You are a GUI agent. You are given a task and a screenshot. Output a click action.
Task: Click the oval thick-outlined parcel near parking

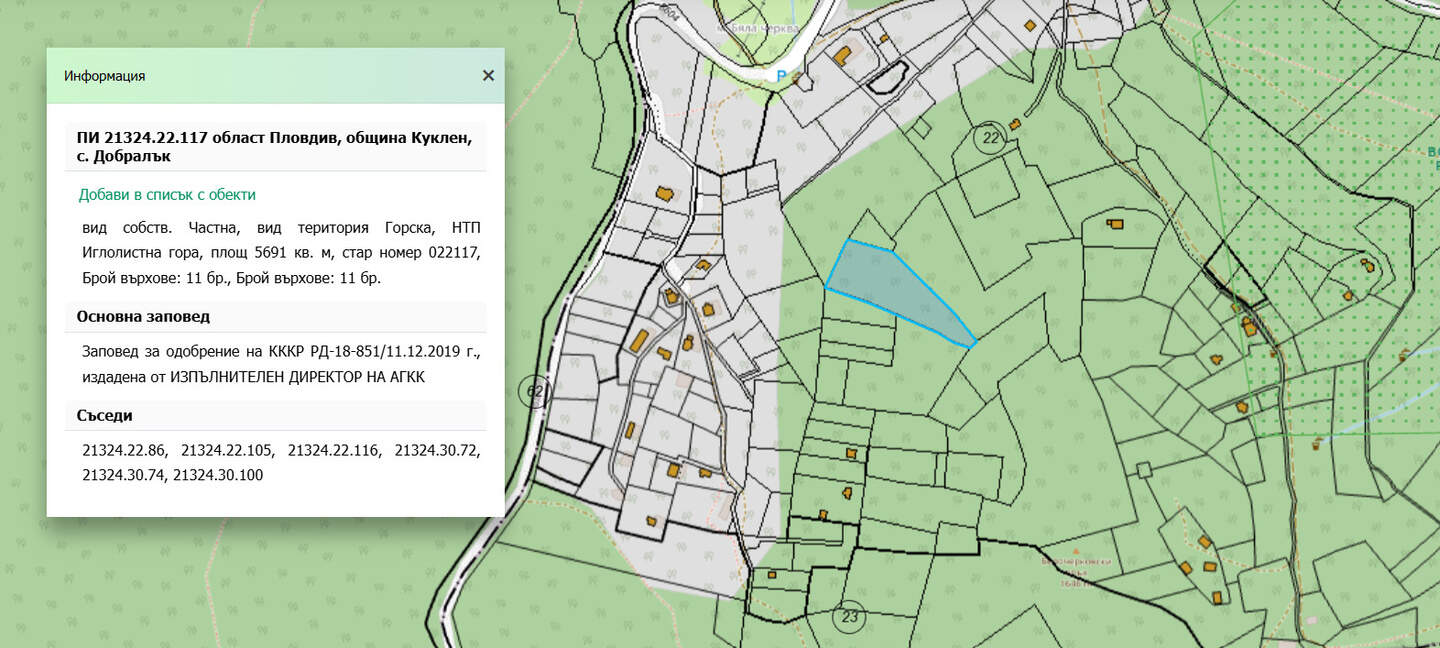pyautogui.click(x=887, y=77)
